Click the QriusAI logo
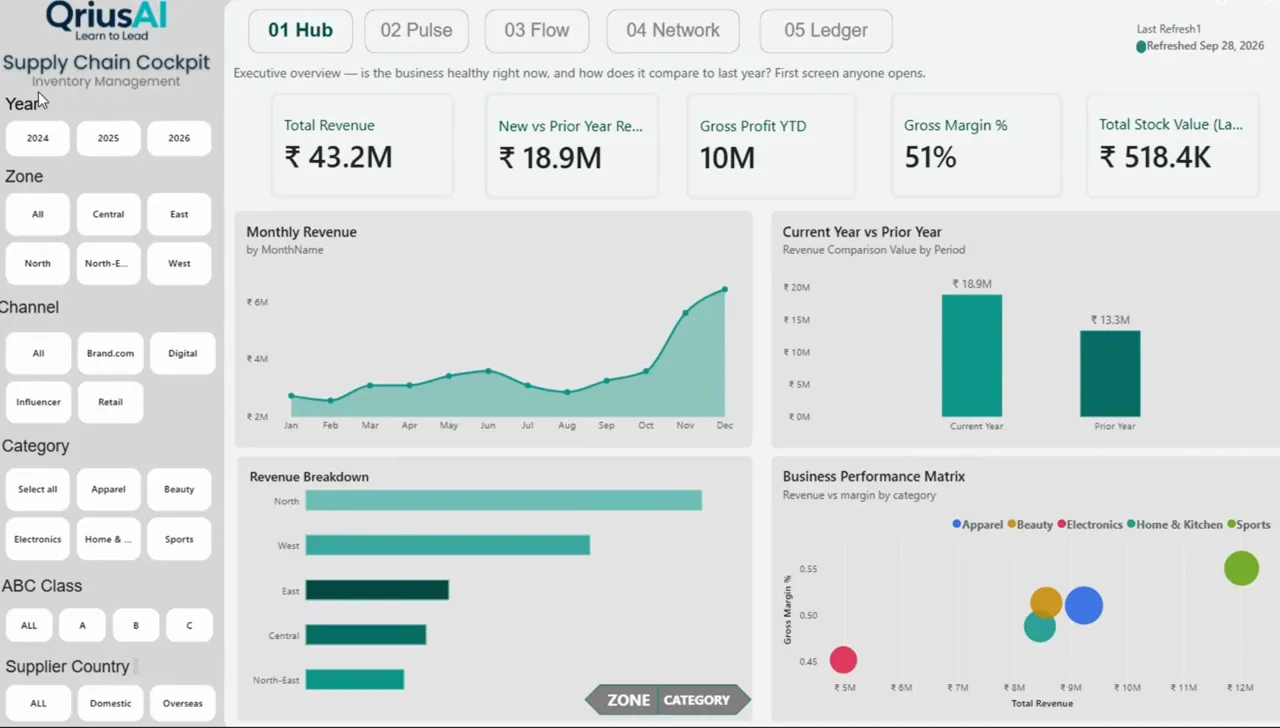The image size is (1280, 728). 106,20
